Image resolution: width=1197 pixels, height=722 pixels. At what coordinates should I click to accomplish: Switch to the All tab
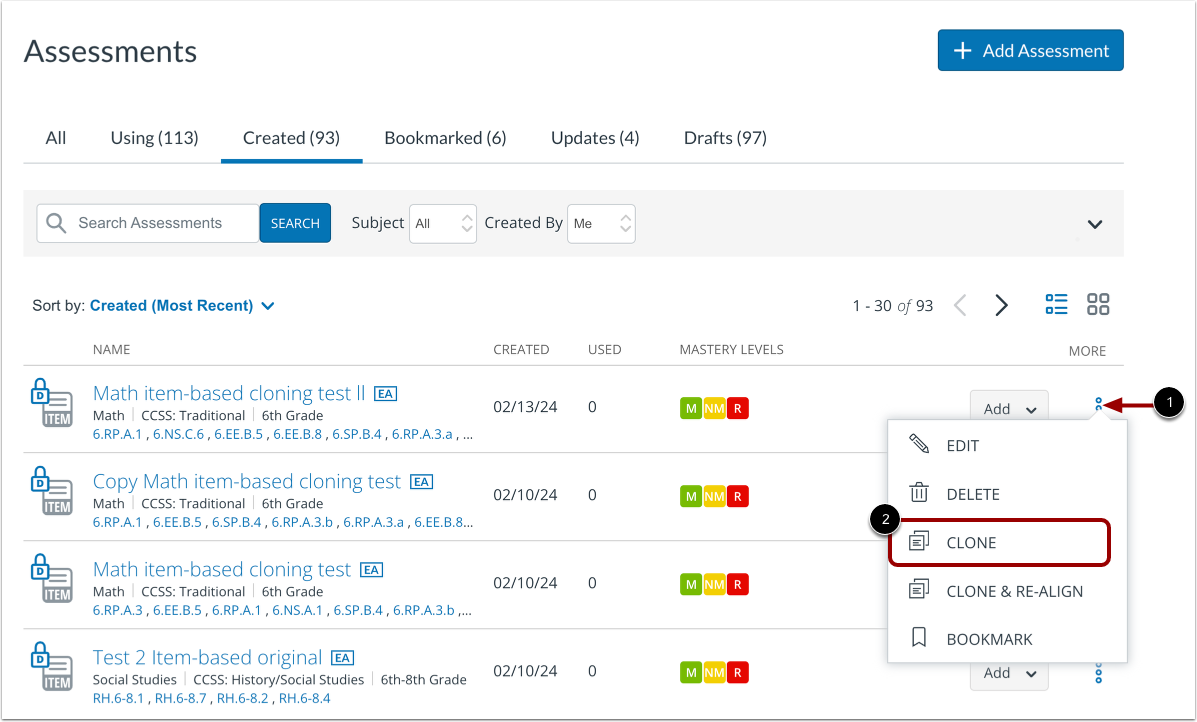(56, 138)
